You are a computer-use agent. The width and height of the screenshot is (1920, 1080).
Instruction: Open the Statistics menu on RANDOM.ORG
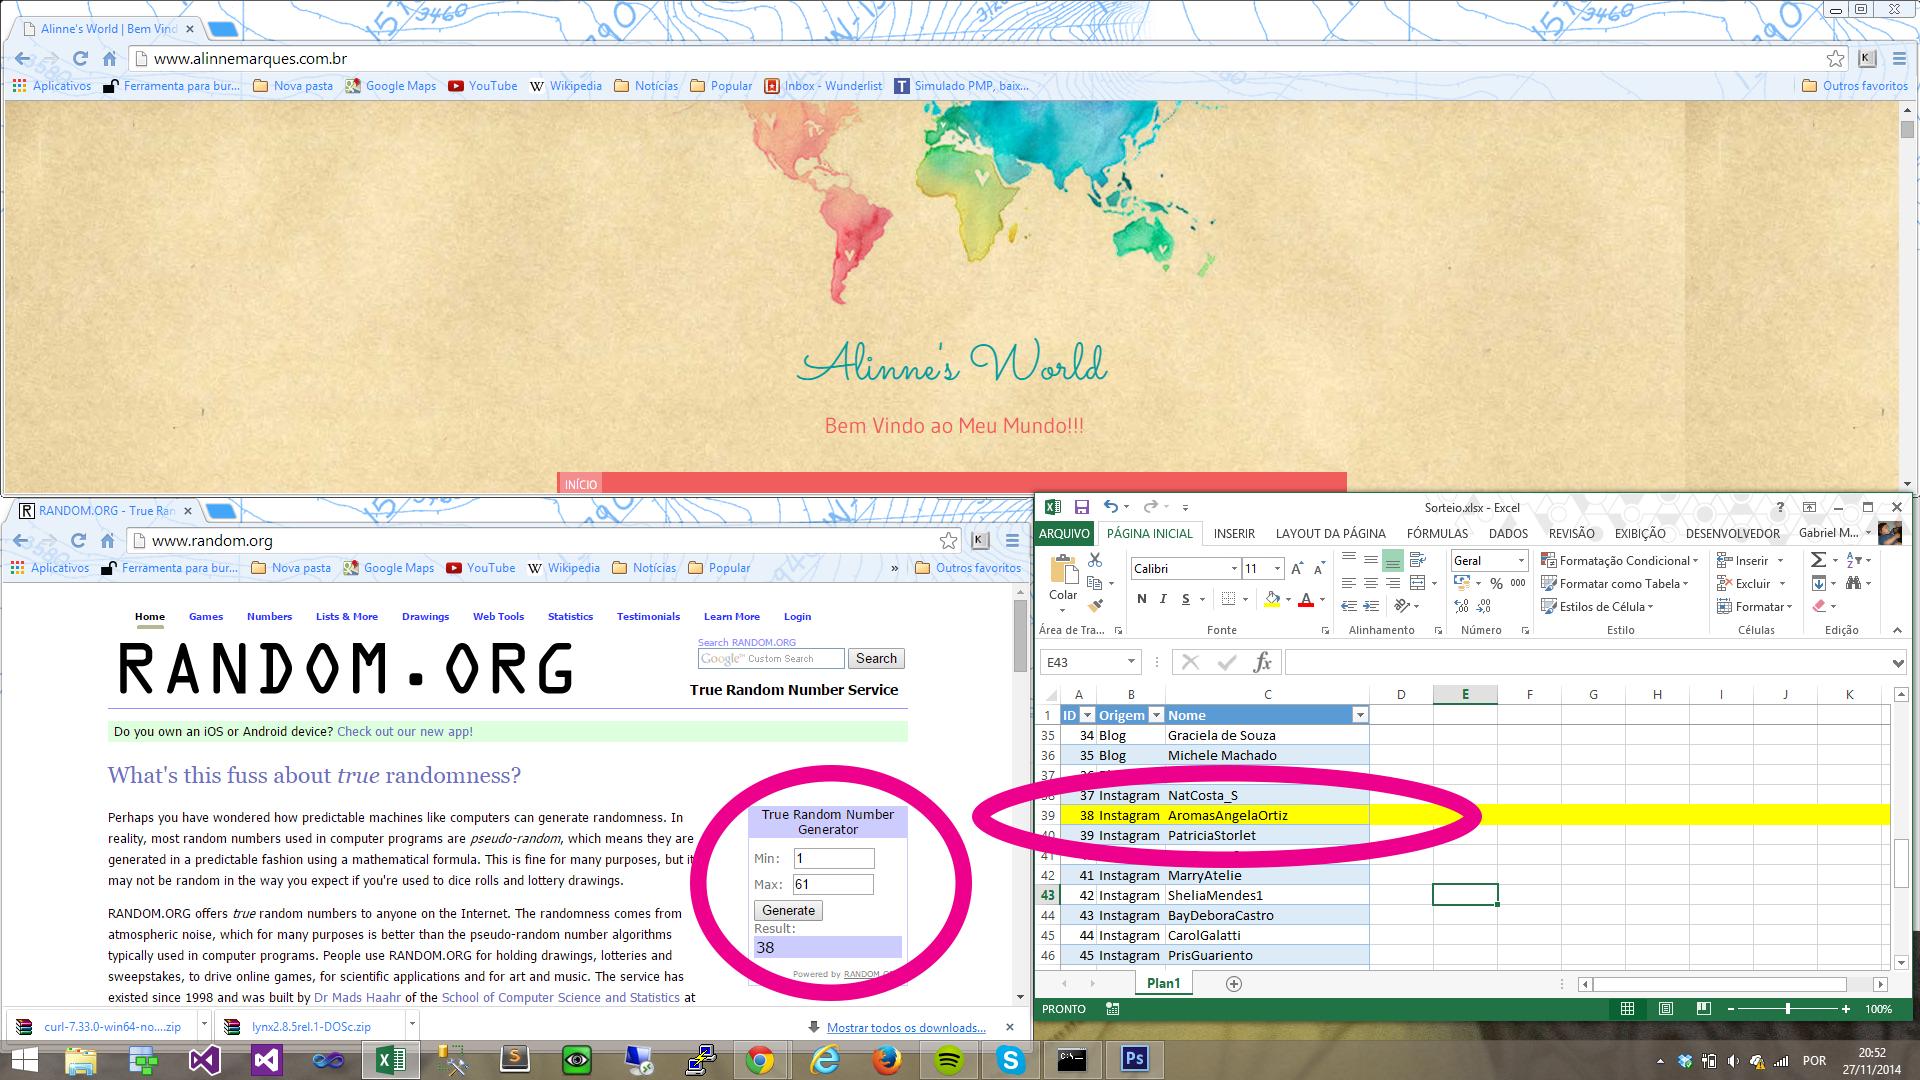click(x=570, y=616)
